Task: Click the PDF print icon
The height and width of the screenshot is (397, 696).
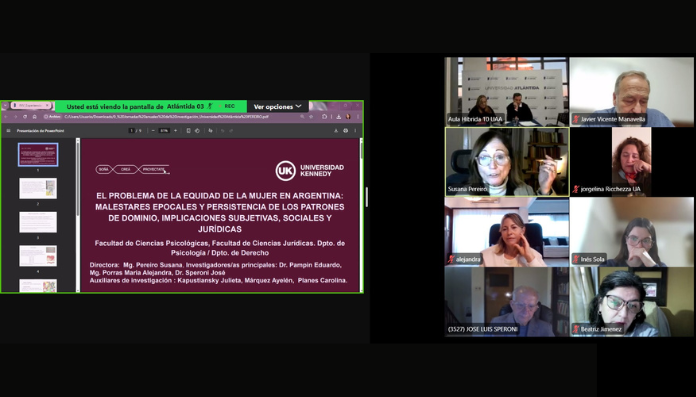Action: [345, 131]
